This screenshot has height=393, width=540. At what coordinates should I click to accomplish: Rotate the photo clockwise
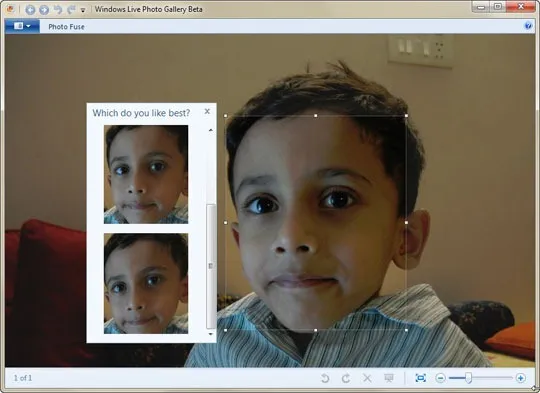click(346, 378)
